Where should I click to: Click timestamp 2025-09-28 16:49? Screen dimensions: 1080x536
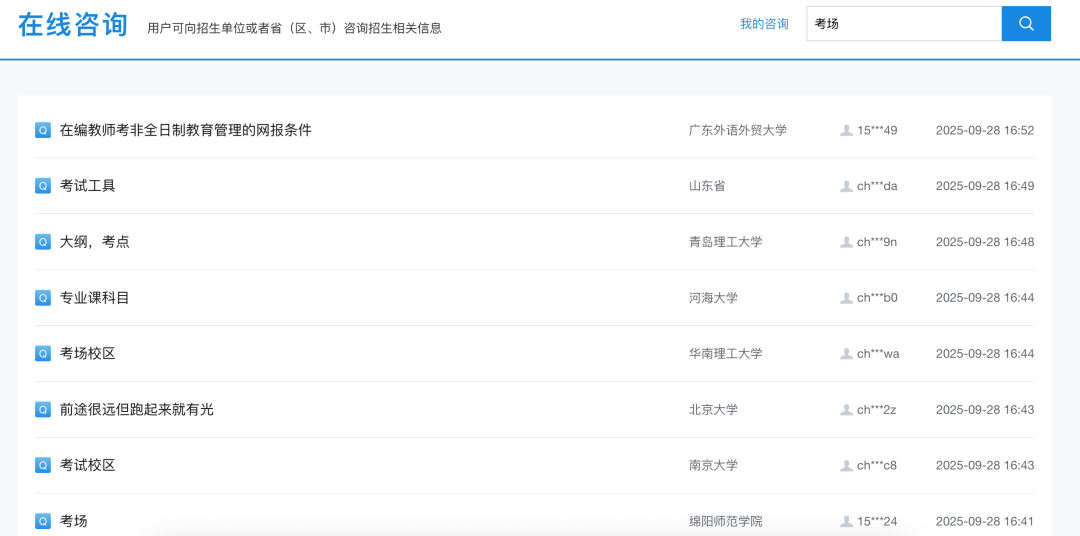click(x=985, y=186)
